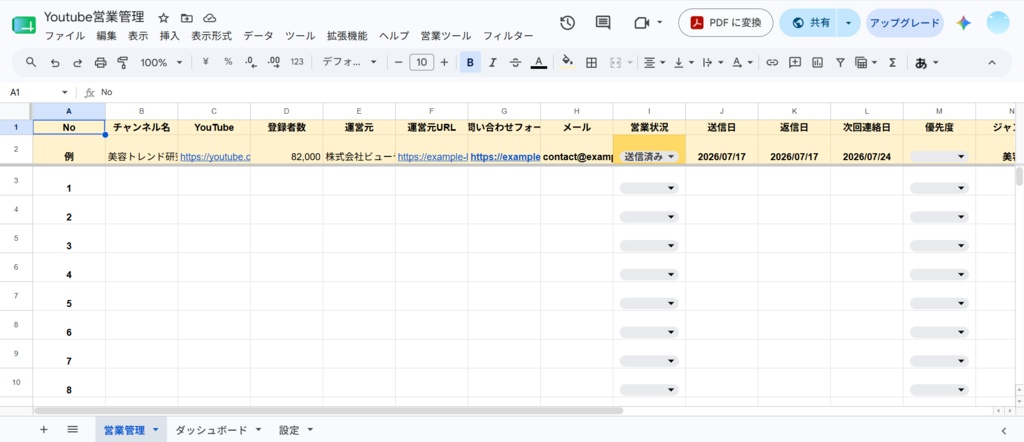Open the font family dropdown

pyautogui.click(x=349, y=63)
